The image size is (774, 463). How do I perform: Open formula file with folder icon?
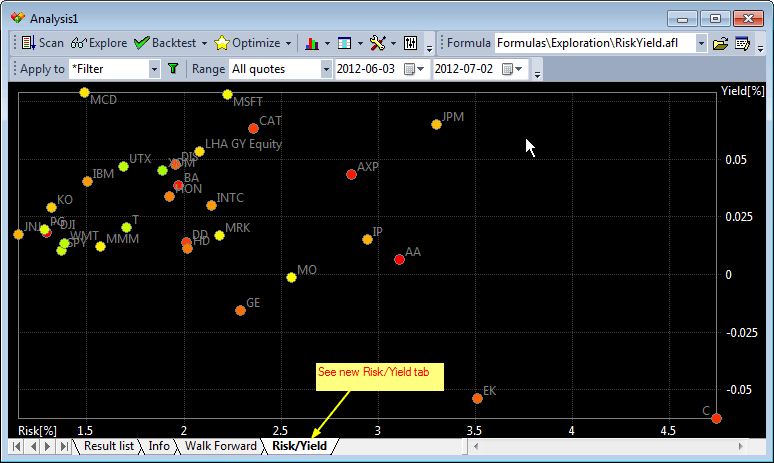click(x=720, y=43)
